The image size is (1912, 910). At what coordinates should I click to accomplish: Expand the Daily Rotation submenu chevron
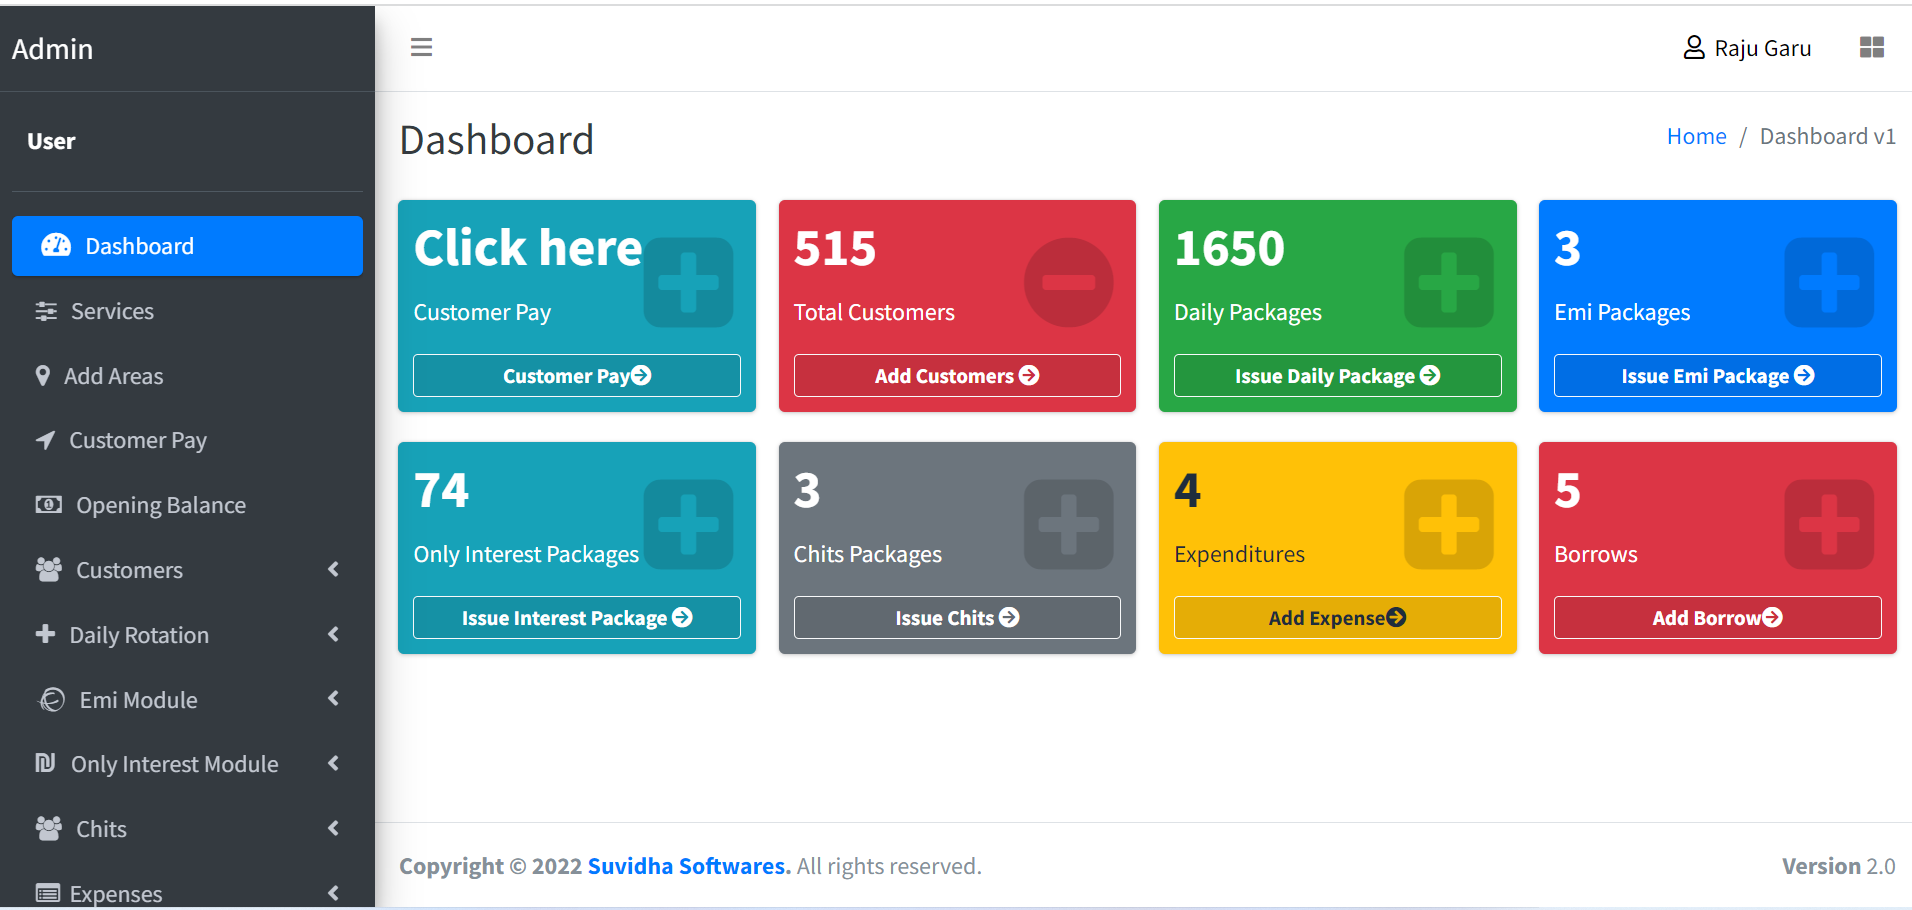[x=333, y=634]
